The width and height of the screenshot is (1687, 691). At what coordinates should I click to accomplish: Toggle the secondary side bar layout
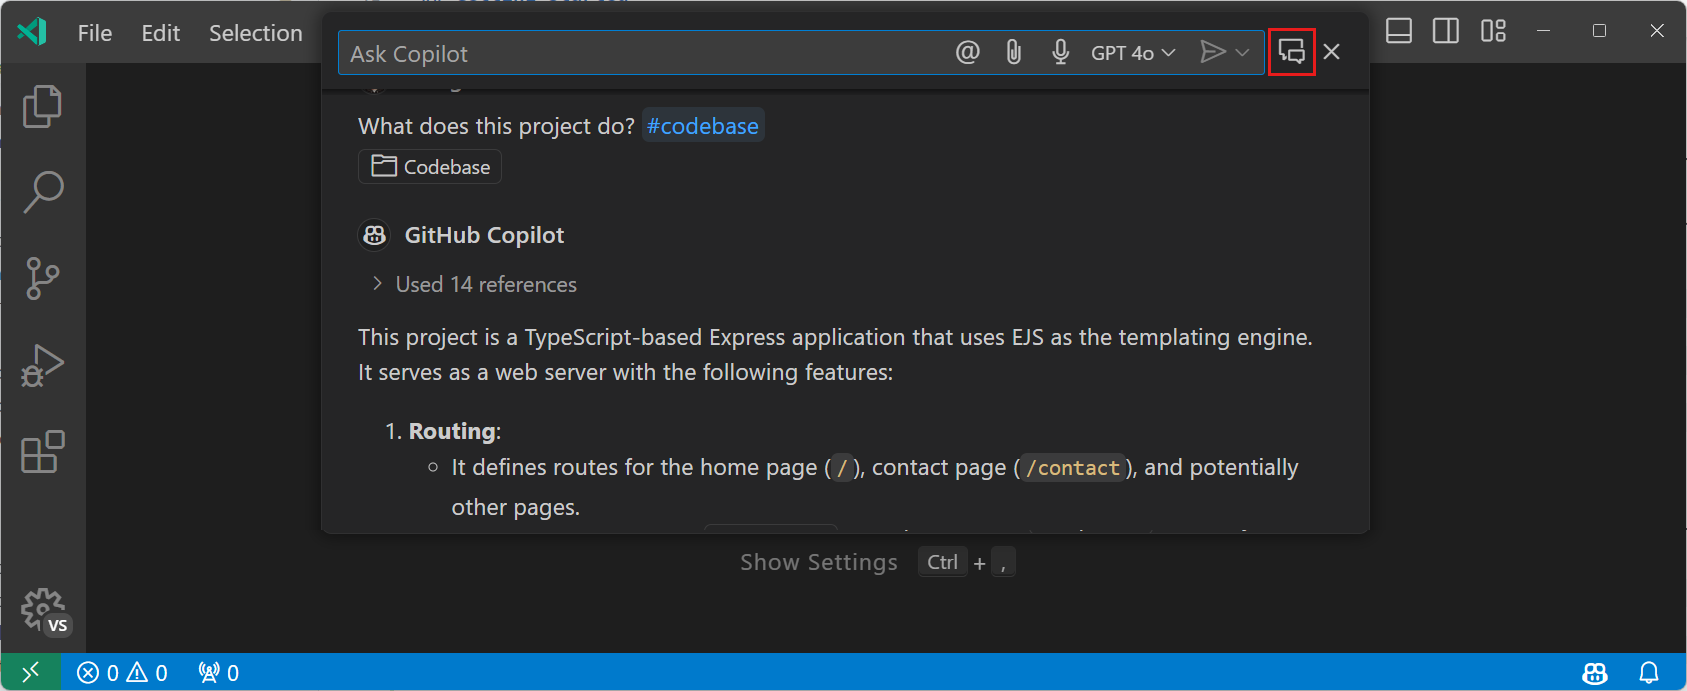[x=1445, y=31]
